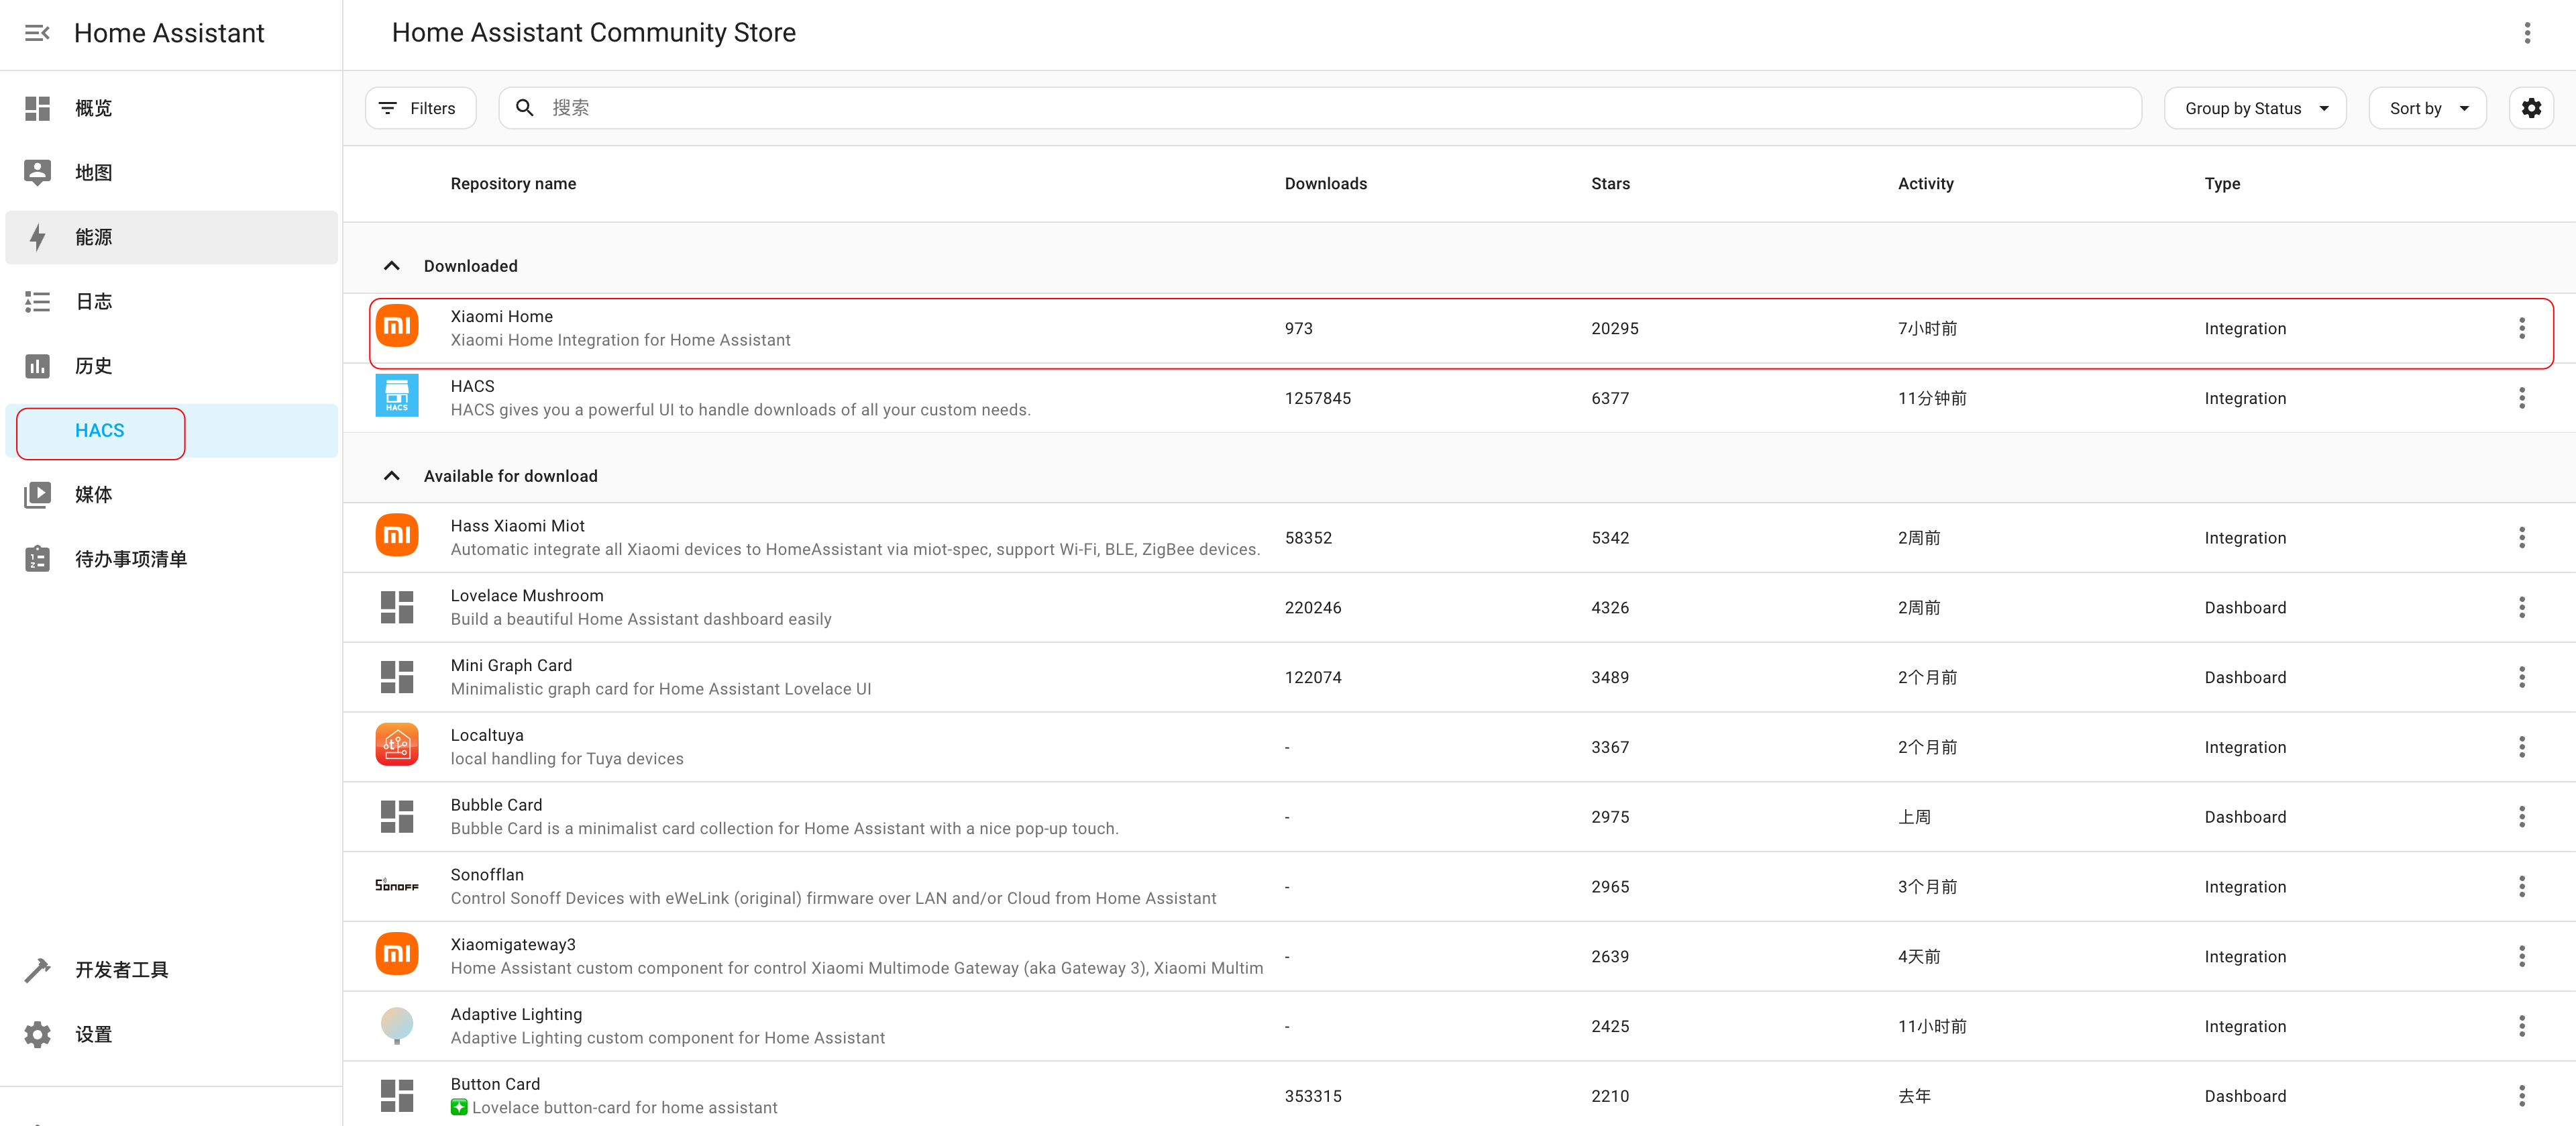The image size is (2576, 1126).
Task: Open the 地图 map icon
Action: (37, 172)
